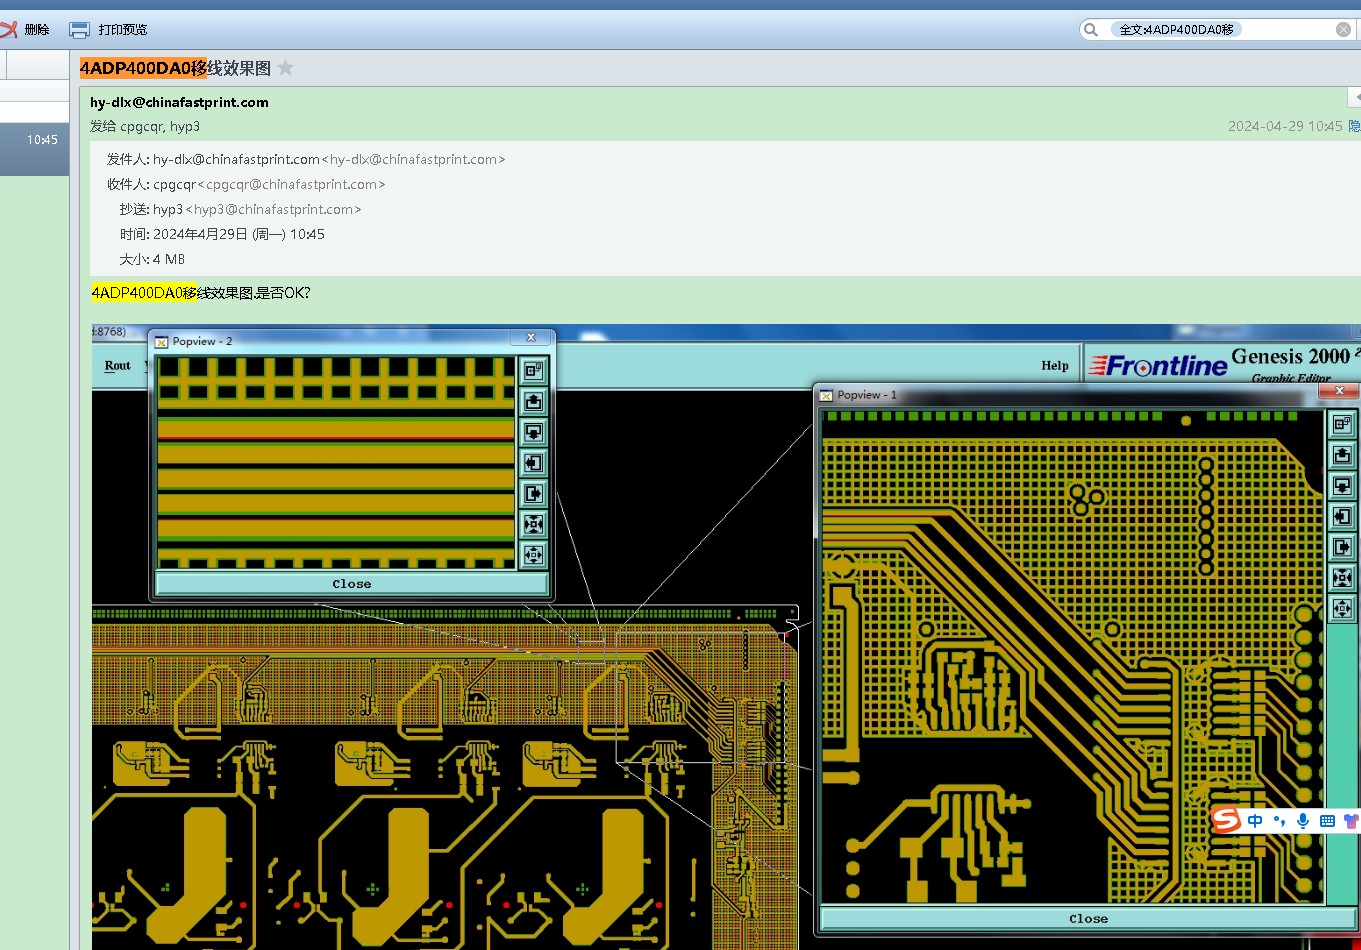
Task: Click the zoomed PCB view inside Popview - 1
Action: pos(1073,656)
